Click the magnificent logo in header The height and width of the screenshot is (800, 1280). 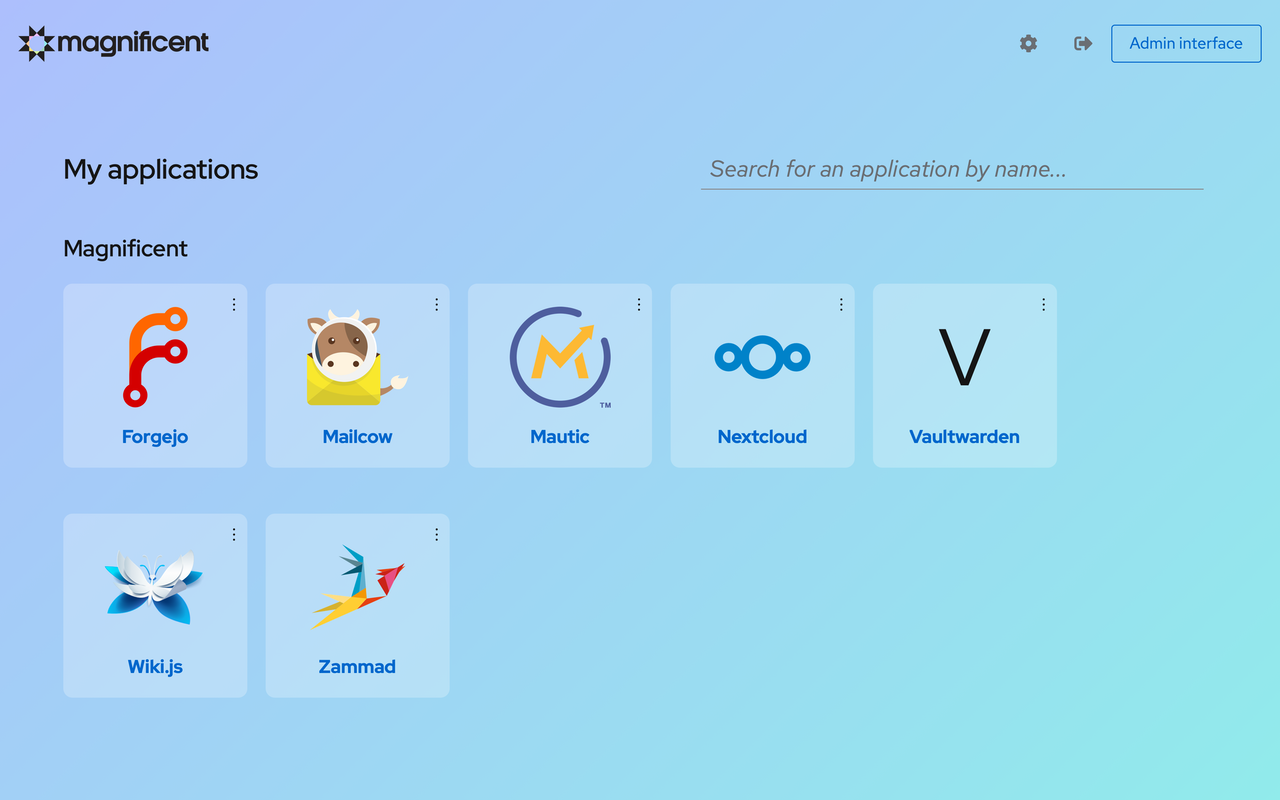pyautogui.click(x=114, y=43)
